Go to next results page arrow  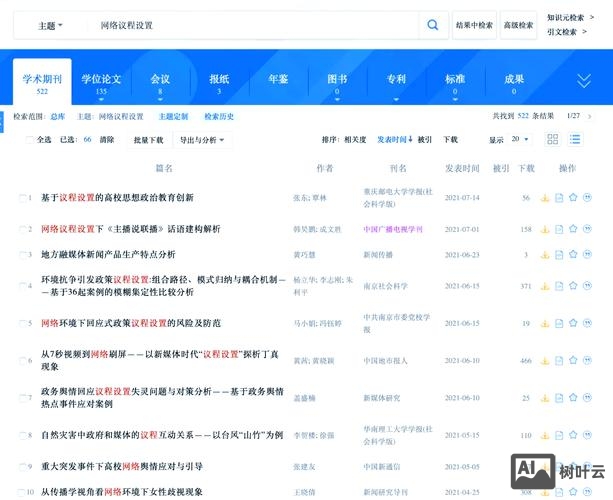(x=590, y=116)
